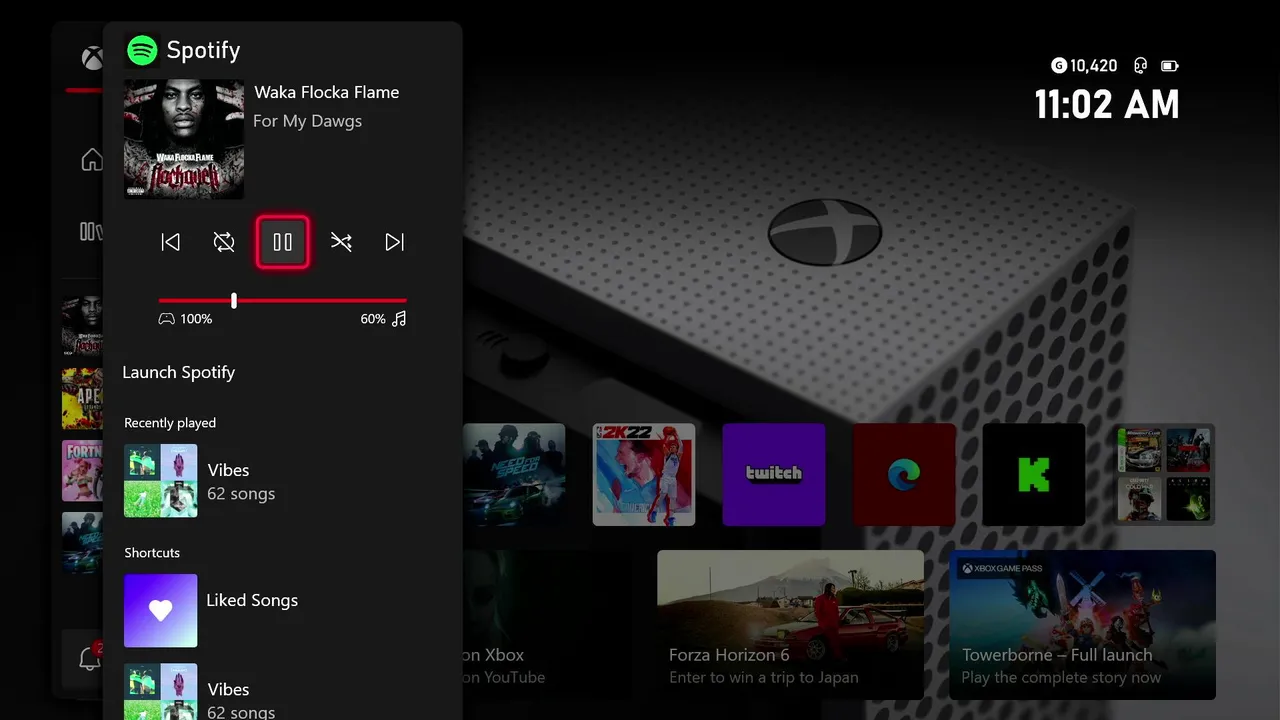Click the 11:02 AM clock

pyautogui.click(x=1107, y=105)
